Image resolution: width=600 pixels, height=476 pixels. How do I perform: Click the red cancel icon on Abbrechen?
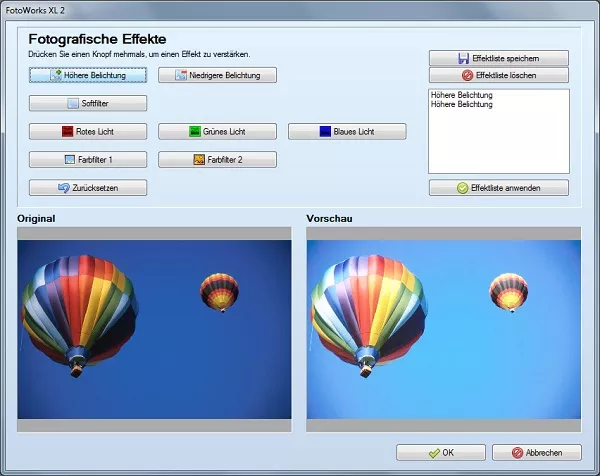pos(517,453)
